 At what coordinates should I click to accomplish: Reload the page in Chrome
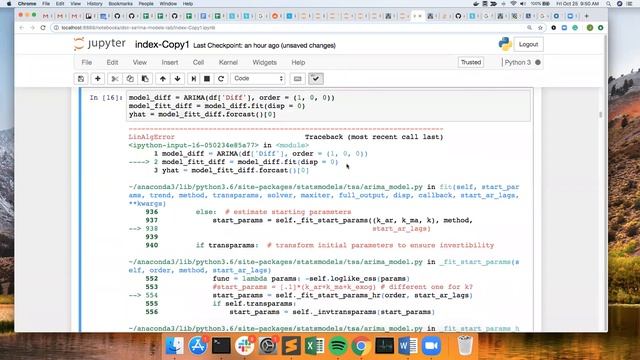43,28
